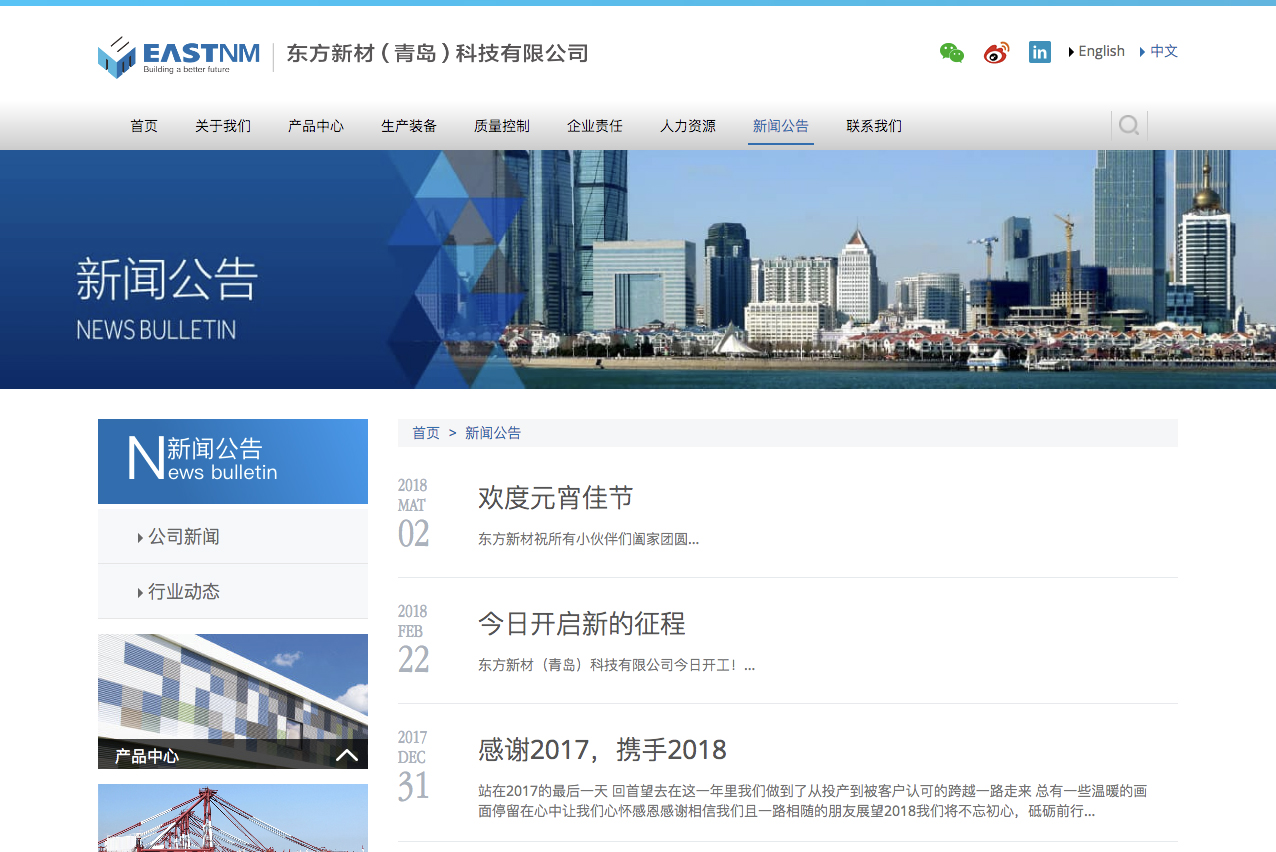Image resolution: width=1276 pixels, height=852 pixels.
Task: Click the WeChat icon in header
Action: pos(951,53)
